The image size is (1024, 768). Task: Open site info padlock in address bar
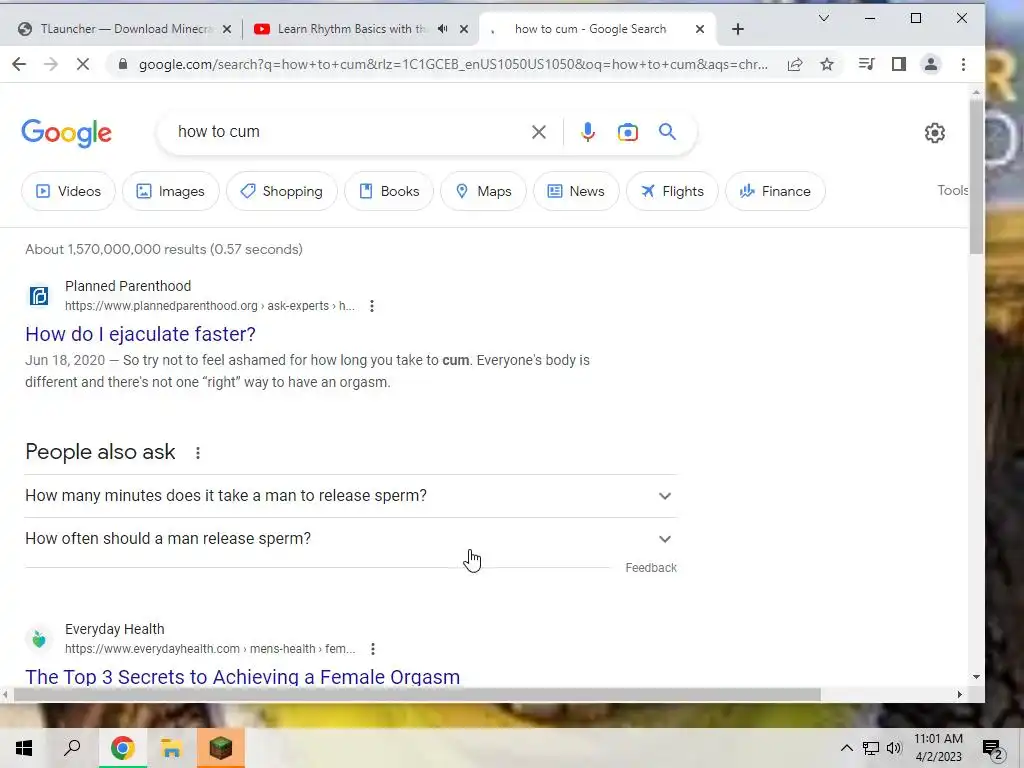122,64
